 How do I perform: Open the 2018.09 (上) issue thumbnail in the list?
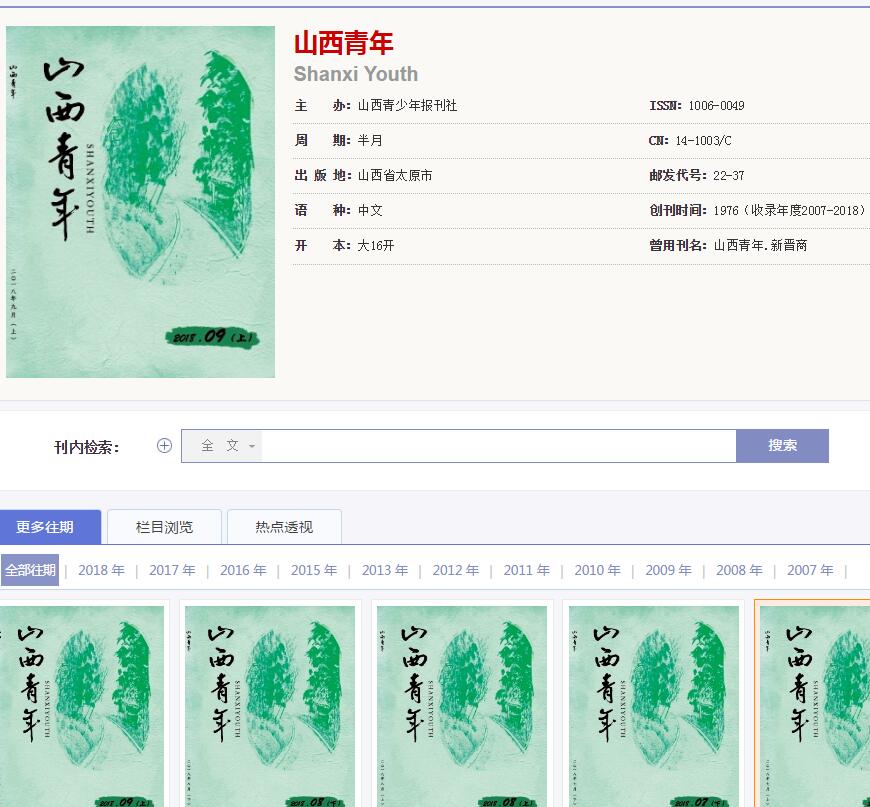tap(82, 706)
